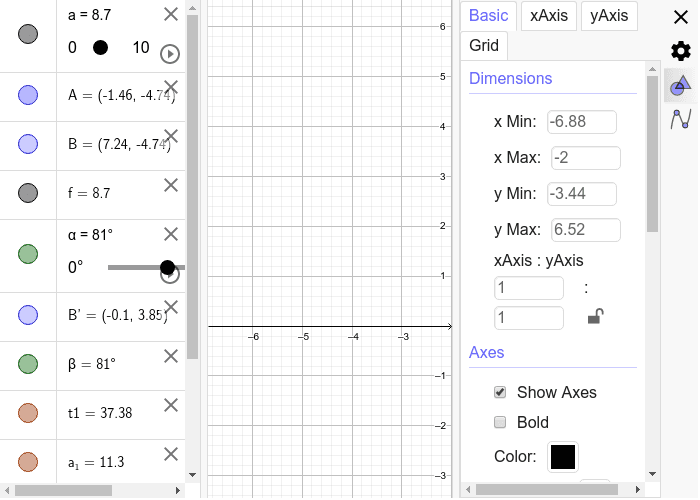Toggle visibility of point A
This screenshot has height=500, width=700.
[28, 96]
